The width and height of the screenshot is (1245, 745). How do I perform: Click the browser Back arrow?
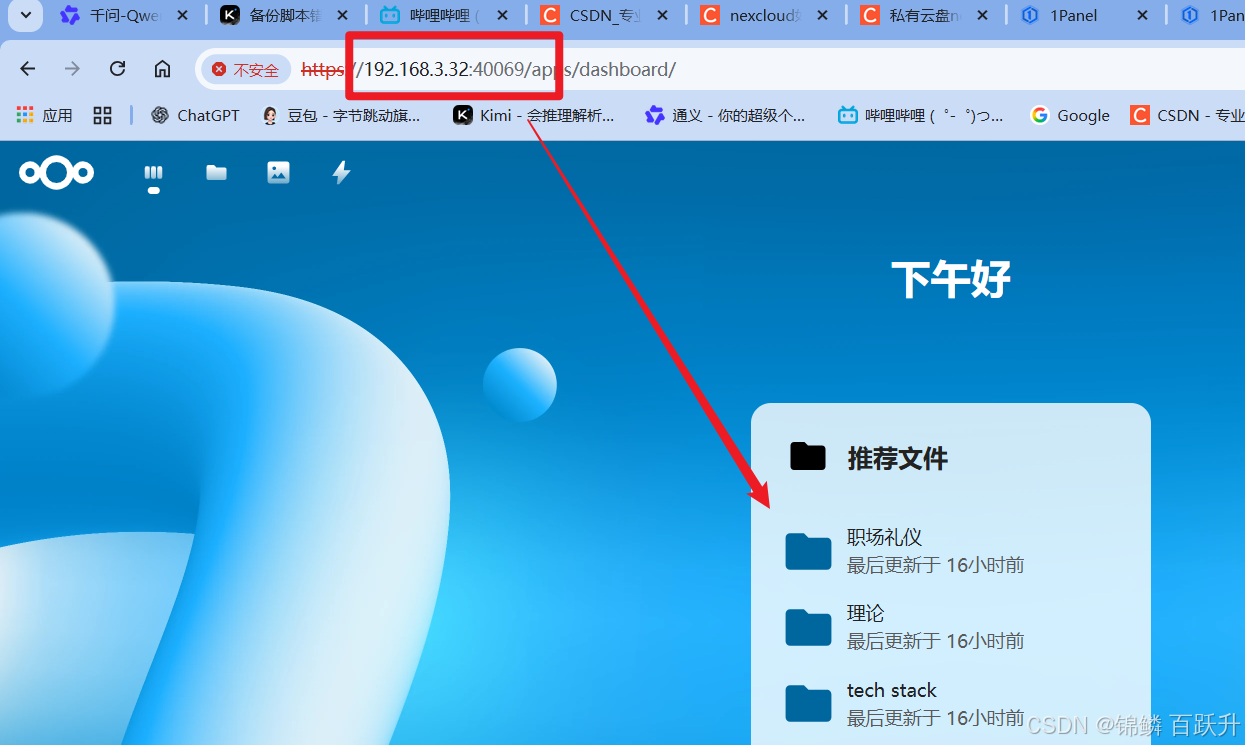(28, 69)
